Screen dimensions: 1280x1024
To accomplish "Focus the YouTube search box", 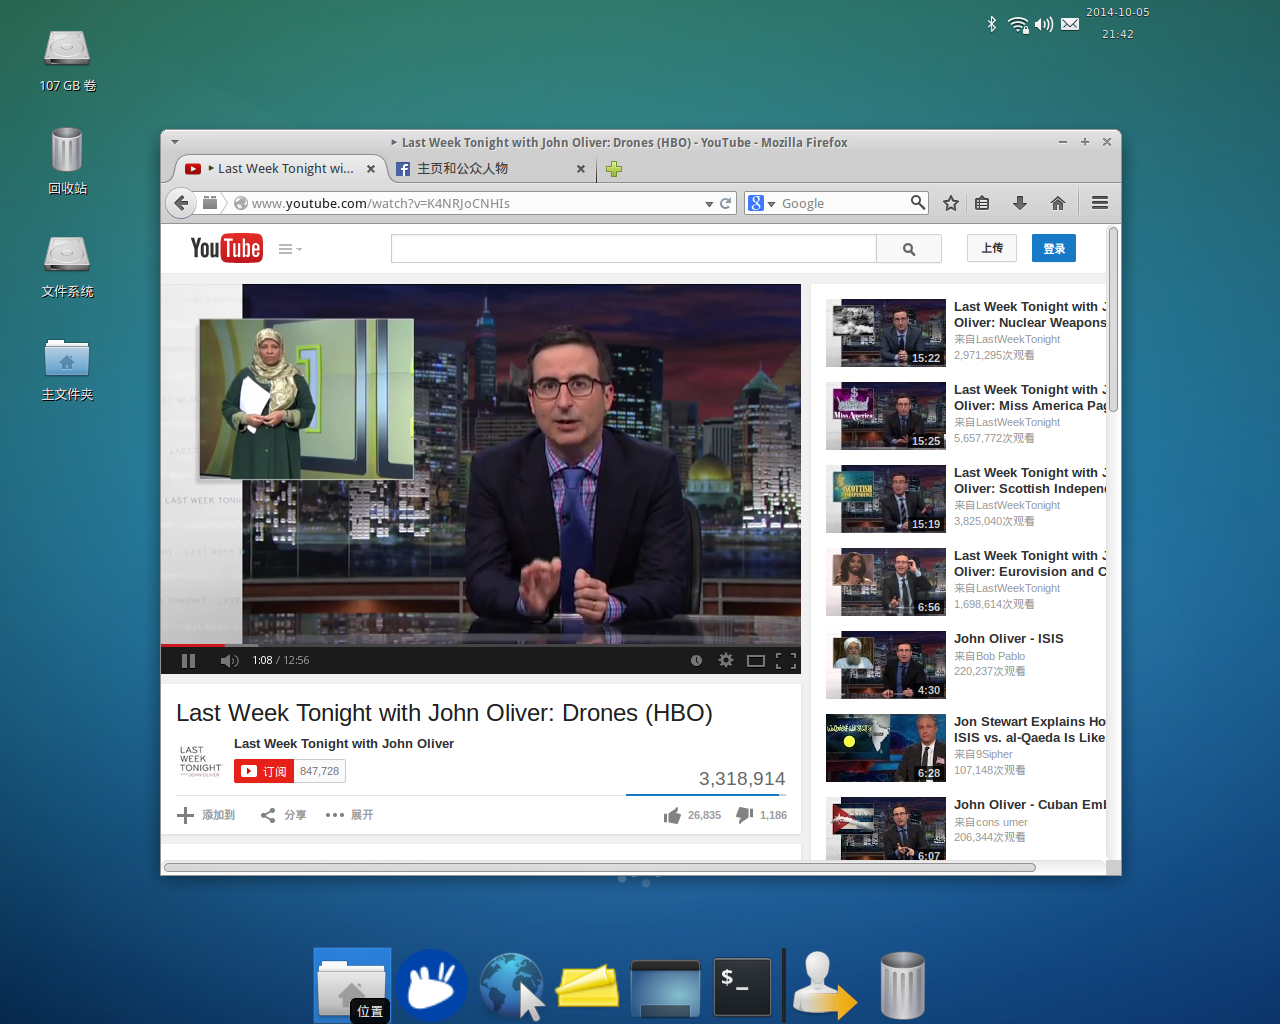I will (x=633, y=249).
